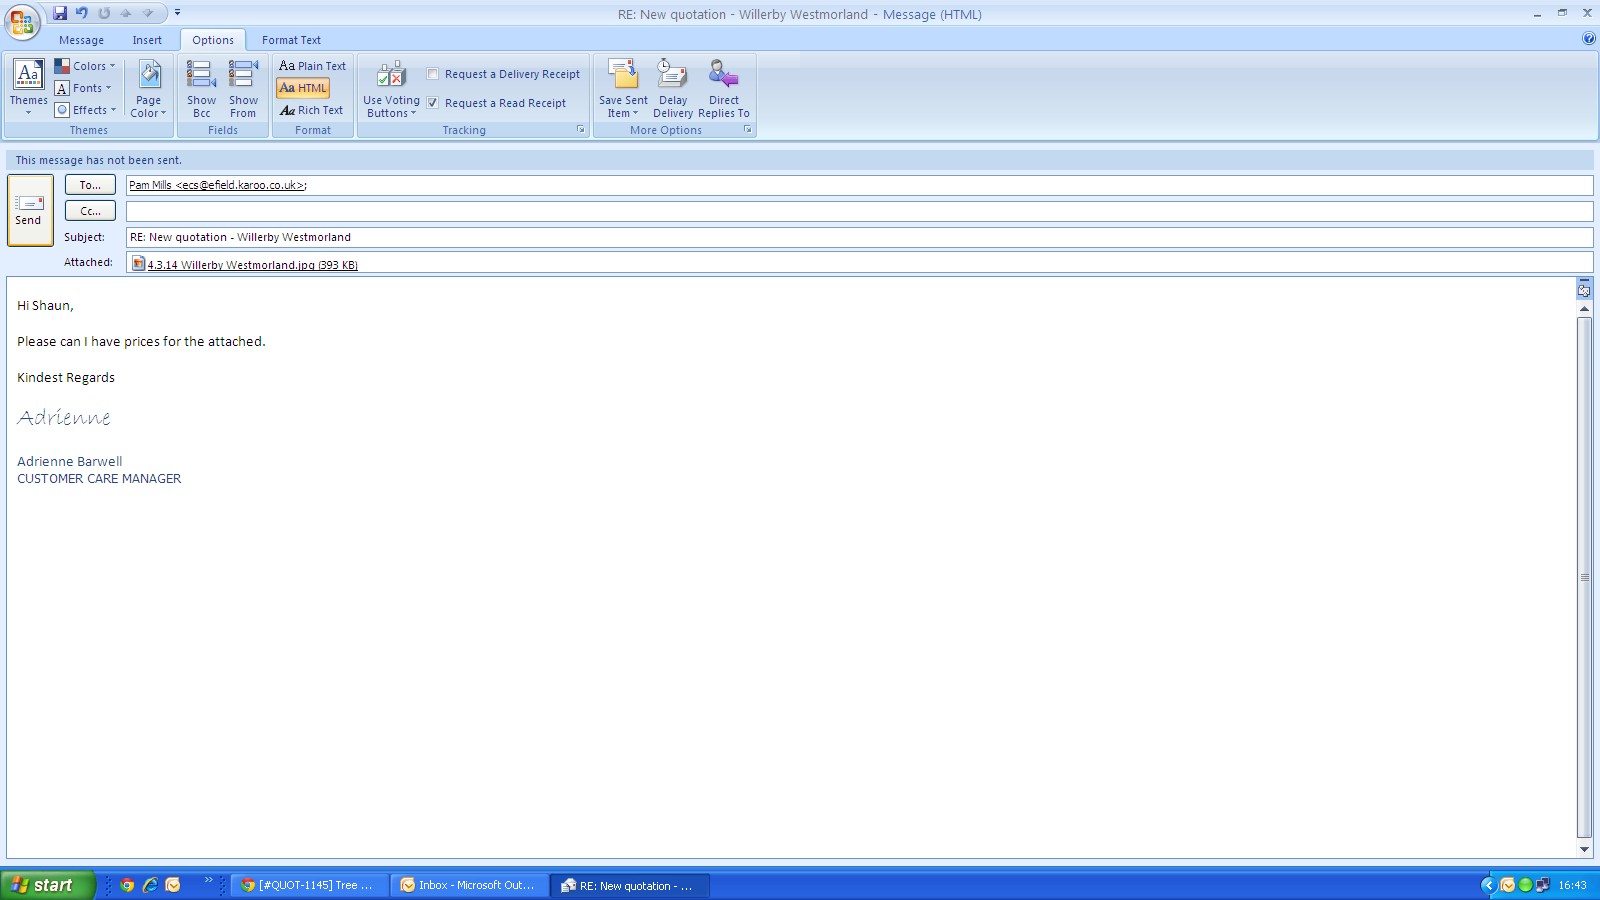Open the Save Sent Item dropdown

click(623, 88)
